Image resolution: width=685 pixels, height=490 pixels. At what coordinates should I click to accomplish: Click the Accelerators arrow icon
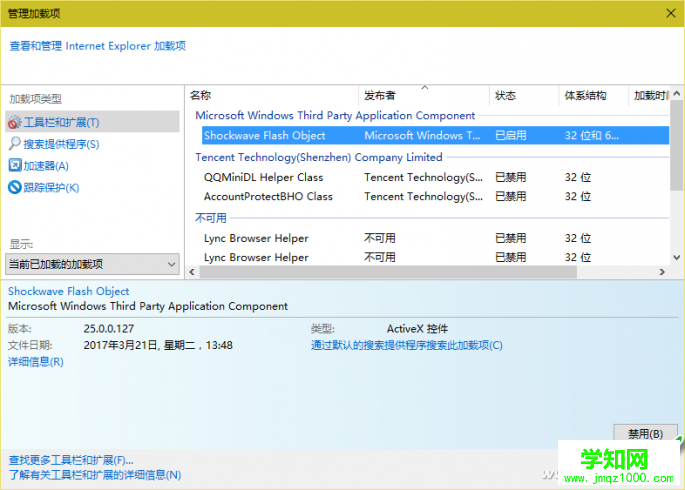pyautogui.click(x=15, y=165)
